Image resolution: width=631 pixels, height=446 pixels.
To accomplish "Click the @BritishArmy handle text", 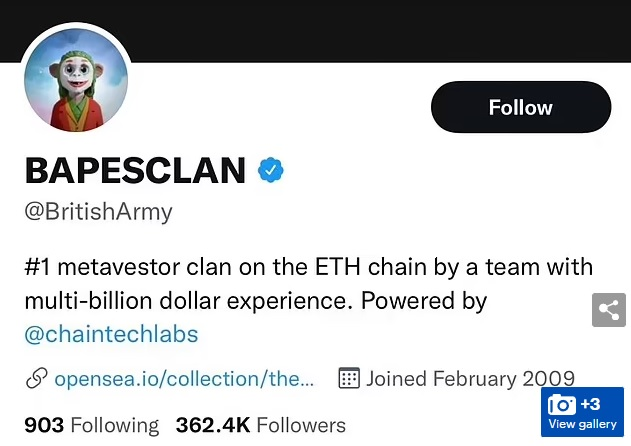I will (x=98, y=212).
